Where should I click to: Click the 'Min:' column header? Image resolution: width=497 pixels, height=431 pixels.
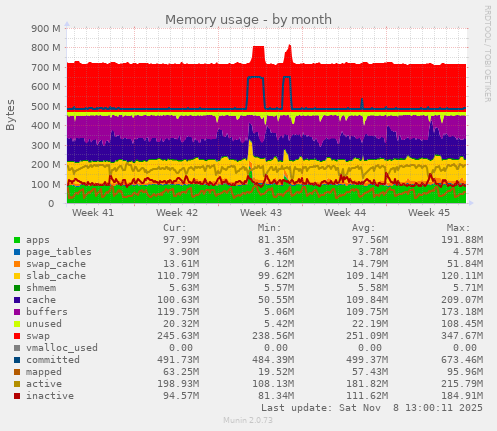pyautogui.click(x=269, y=228)
